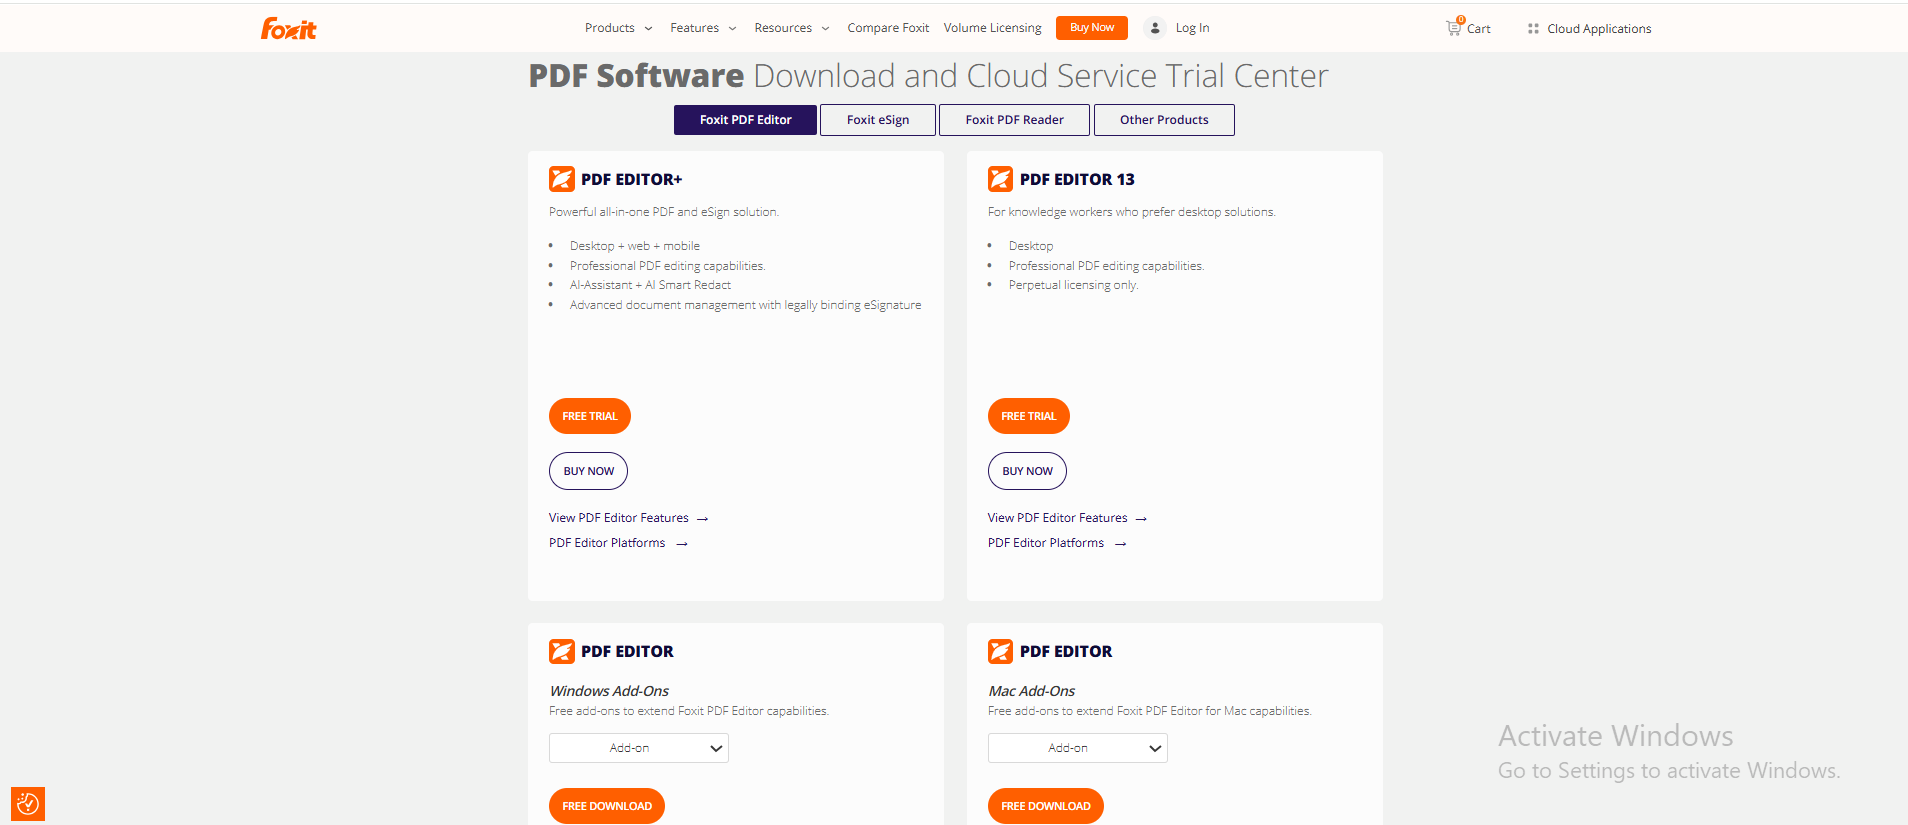Select the Other Products tab

click(x=1163, y=120)
